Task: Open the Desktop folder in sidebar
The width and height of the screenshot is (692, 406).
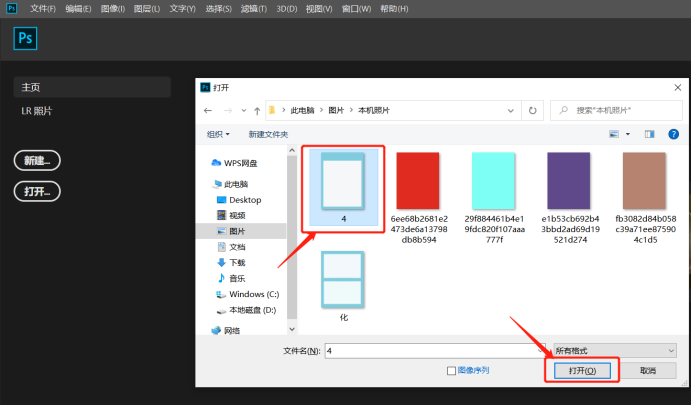Action: (239, 200)
